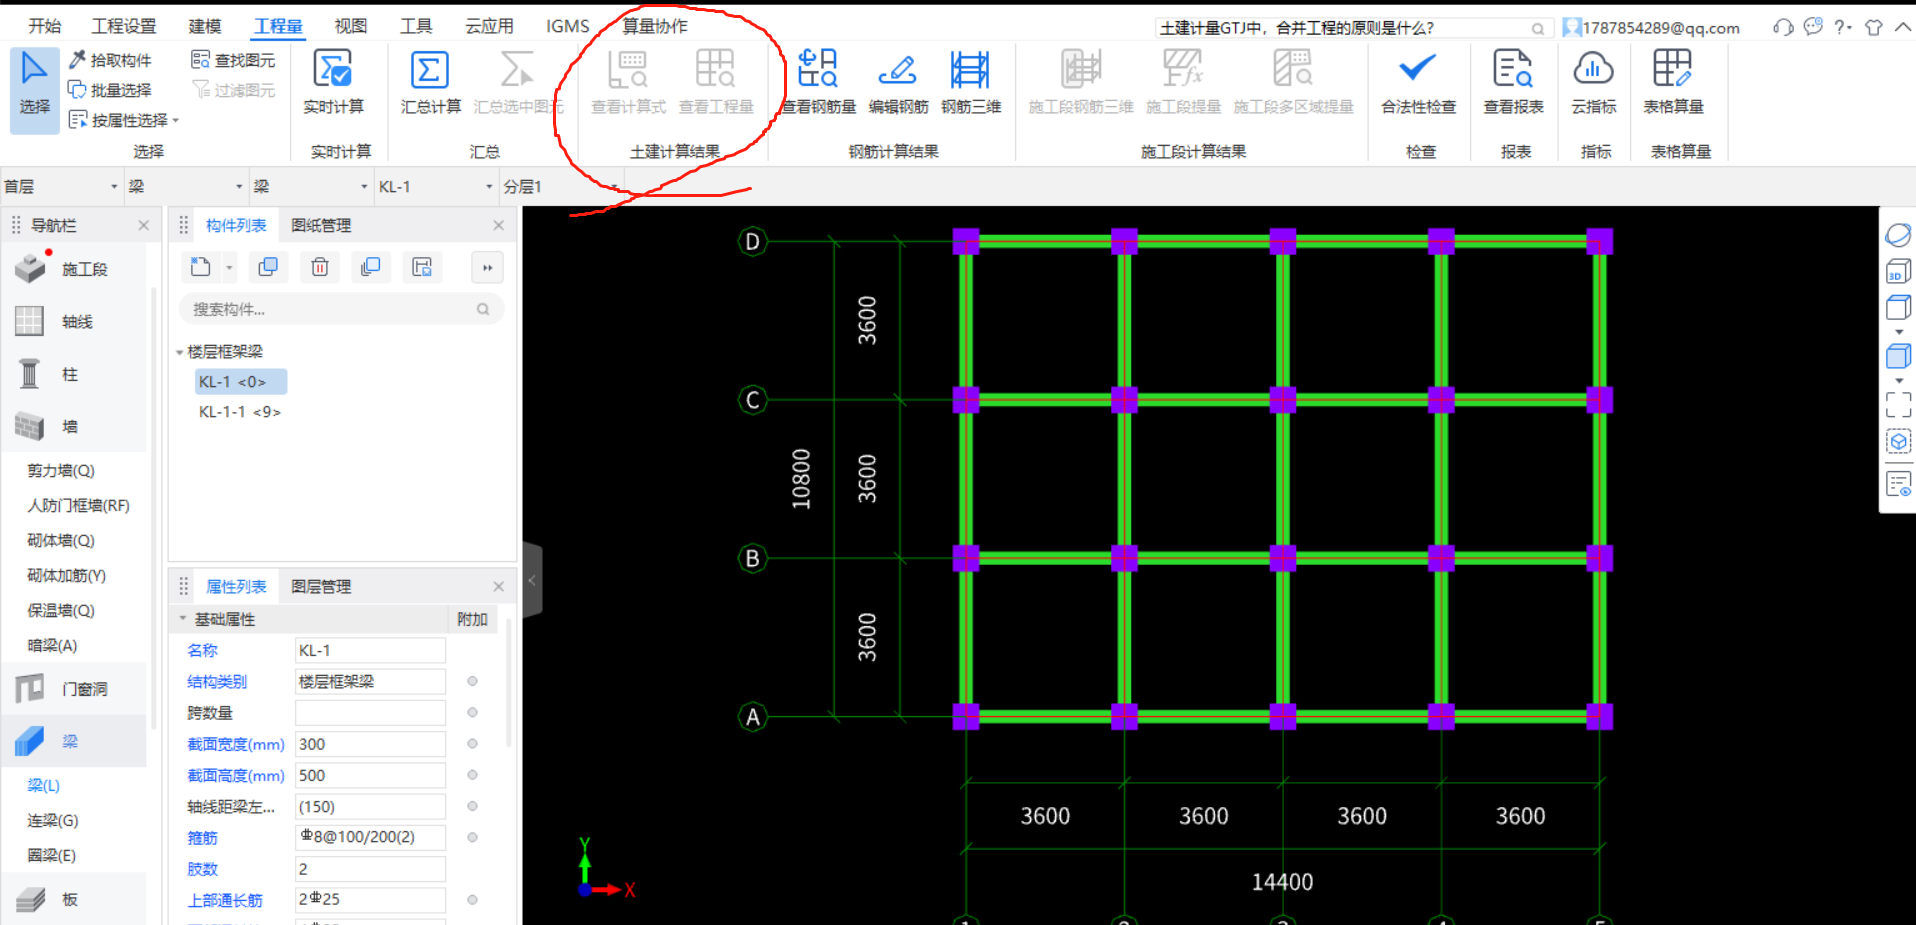Viewport: 1916px width, 925px height.
Task: Select 梁(L) item
Action: pyautogui.click(x=44, y=785)
